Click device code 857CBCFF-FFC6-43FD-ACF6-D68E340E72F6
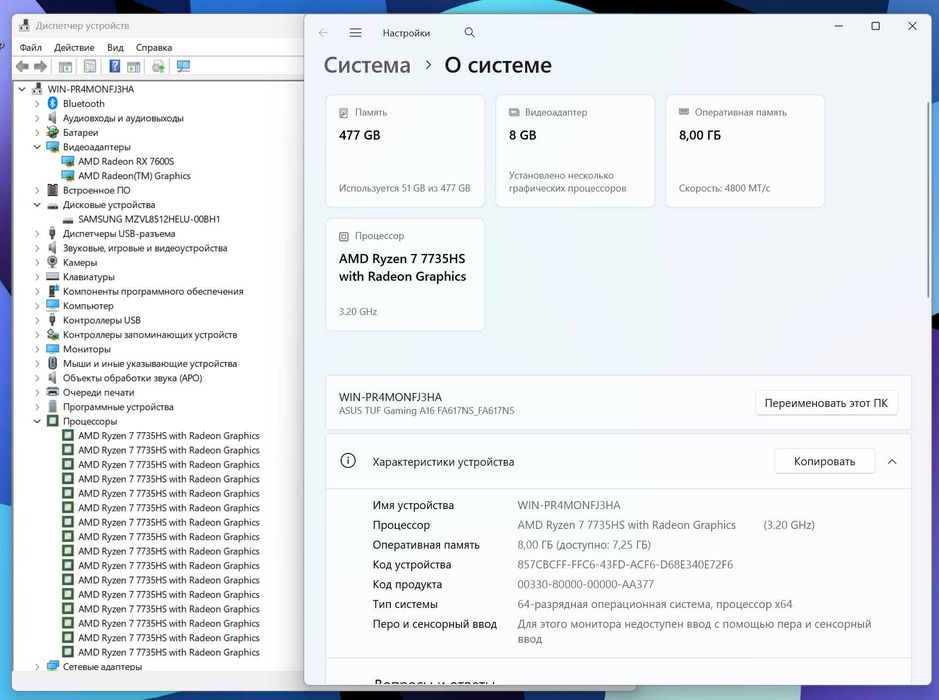The height and width of the screenshot is (700, 939). coord(625,565)
